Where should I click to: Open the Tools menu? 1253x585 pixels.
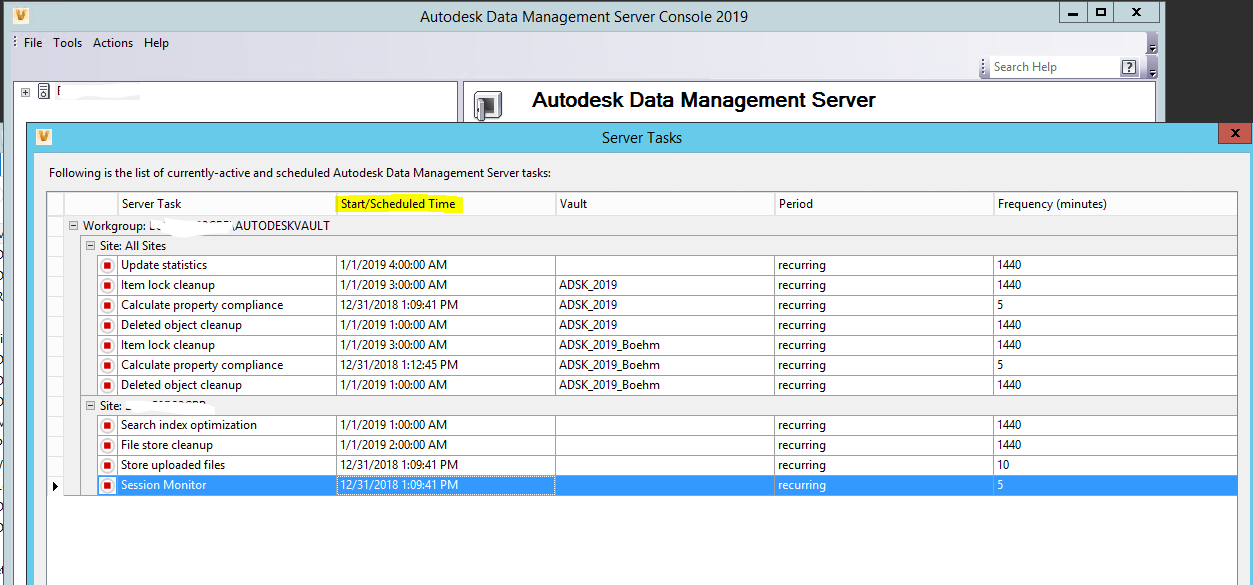coord(67,42)
